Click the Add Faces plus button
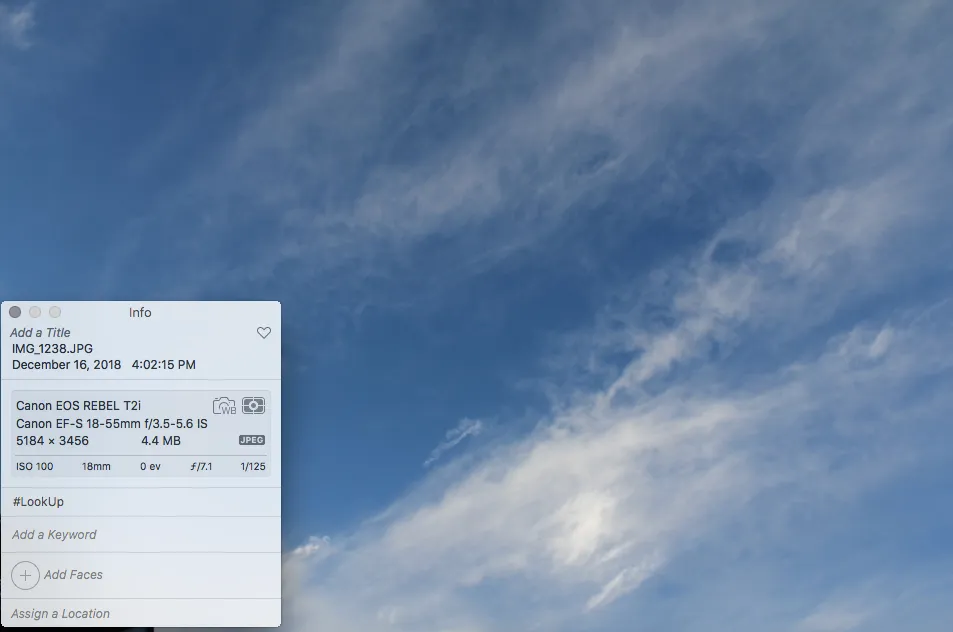This screenshot has height=632, width=953. click(26, 575)
